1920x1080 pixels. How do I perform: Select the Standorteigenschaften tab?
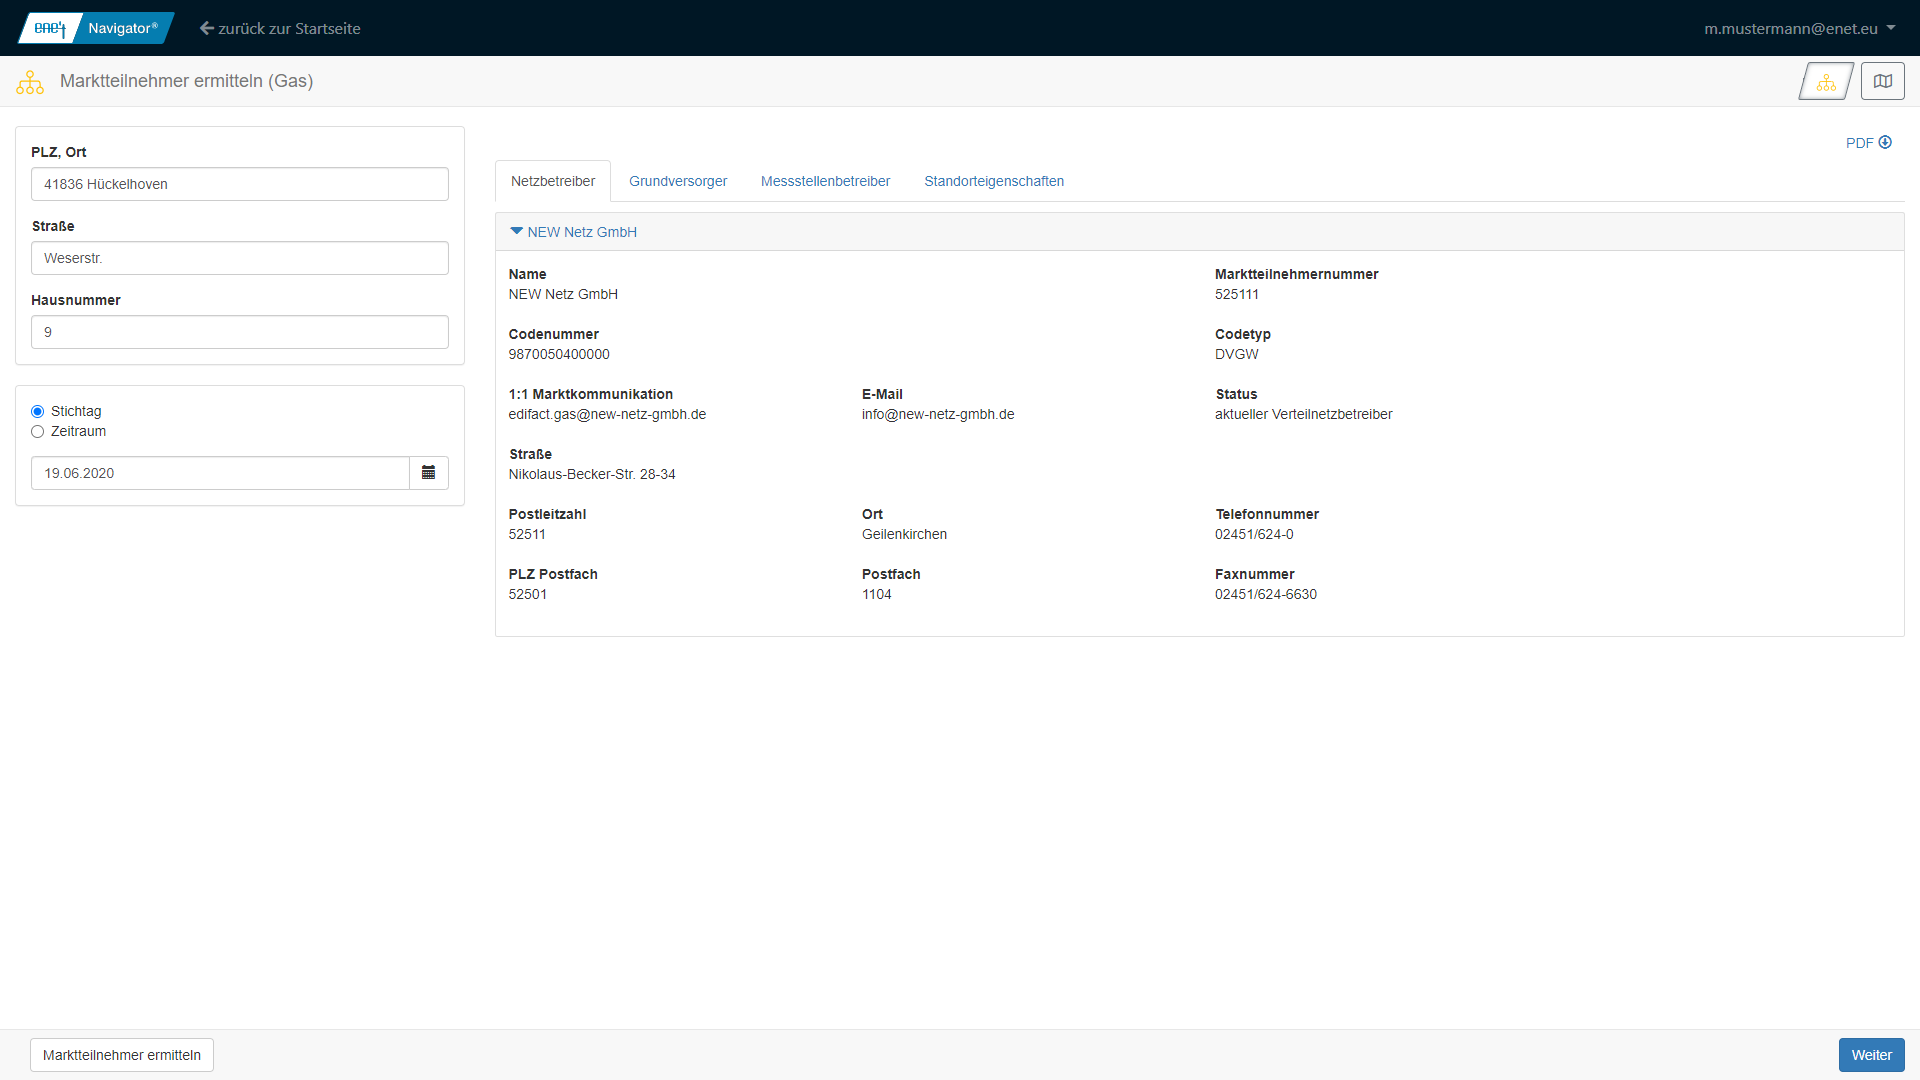[993, 181]
